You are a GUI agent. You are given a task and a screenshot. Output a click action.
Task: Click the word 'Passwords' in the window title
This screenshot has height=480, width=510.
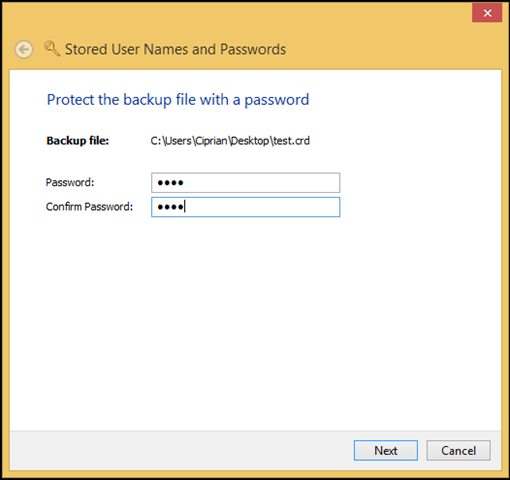point(253,49)
